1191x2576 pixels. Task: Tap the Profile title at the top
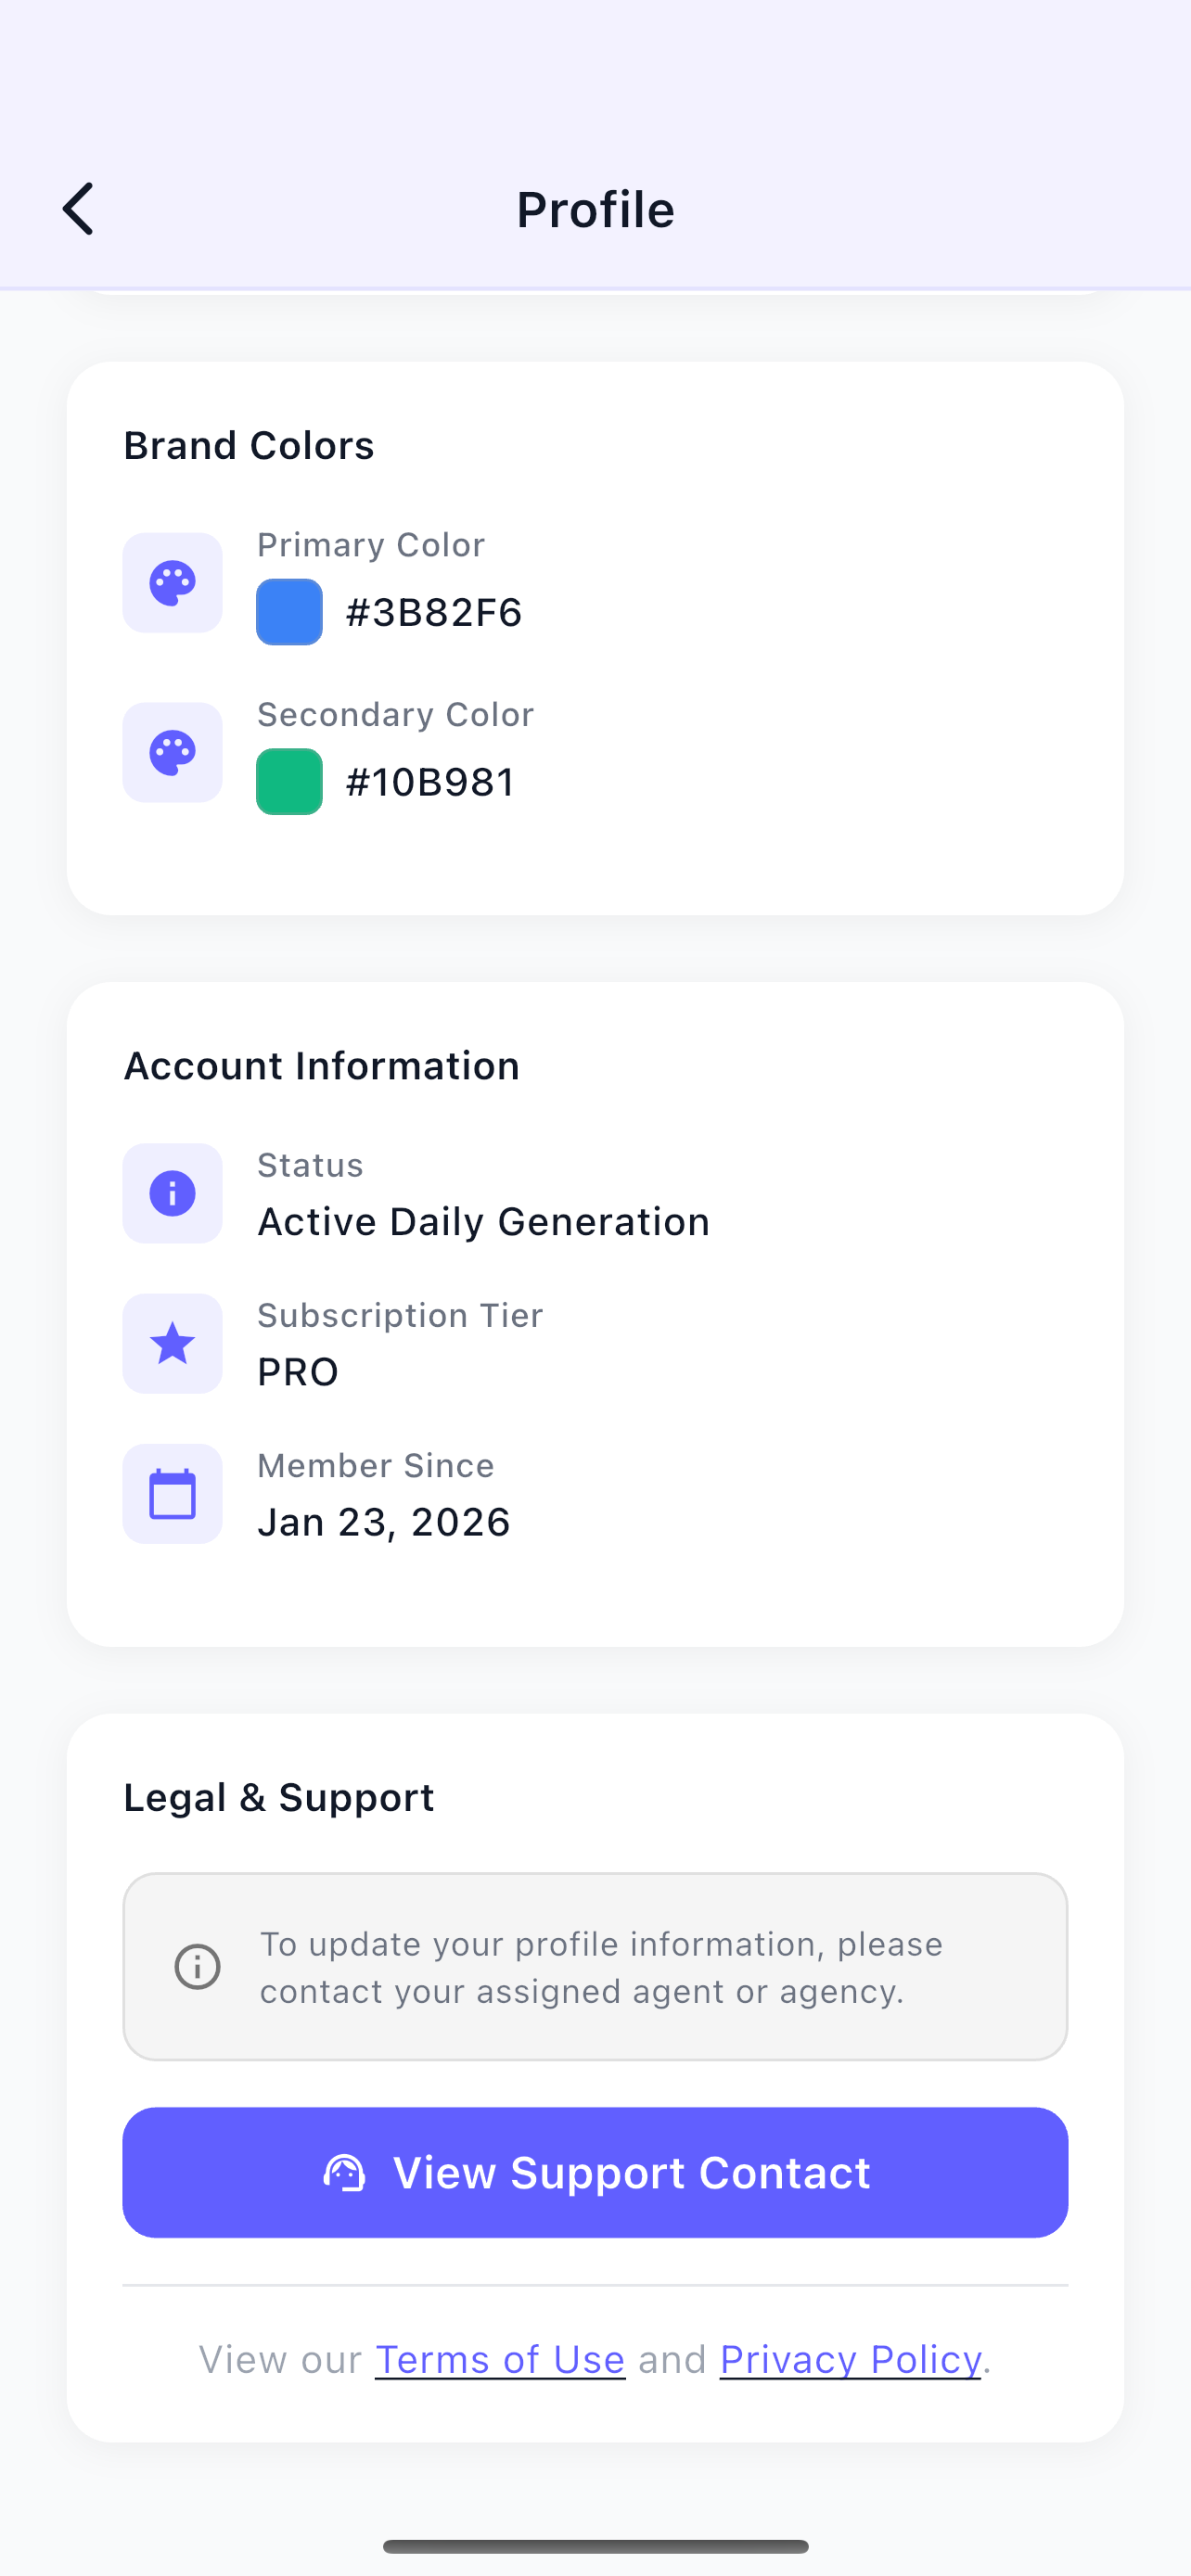coord(595,209)
